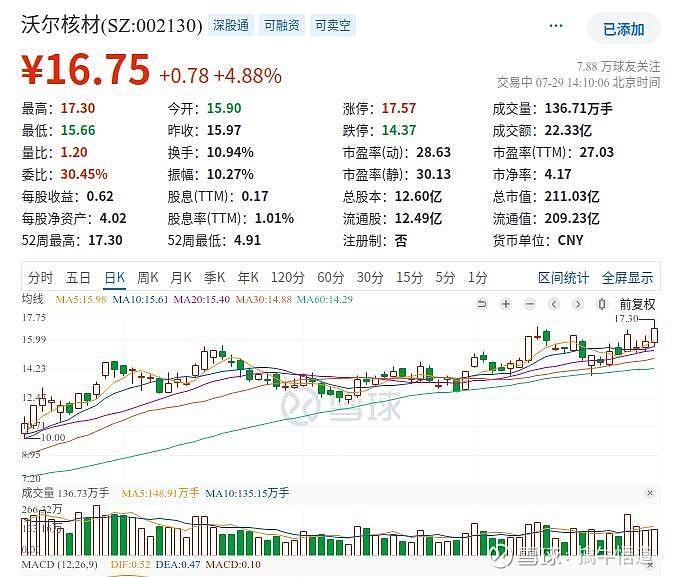
Task: Click the MA20:15.40 moving average label
Action: pos(202,299)
